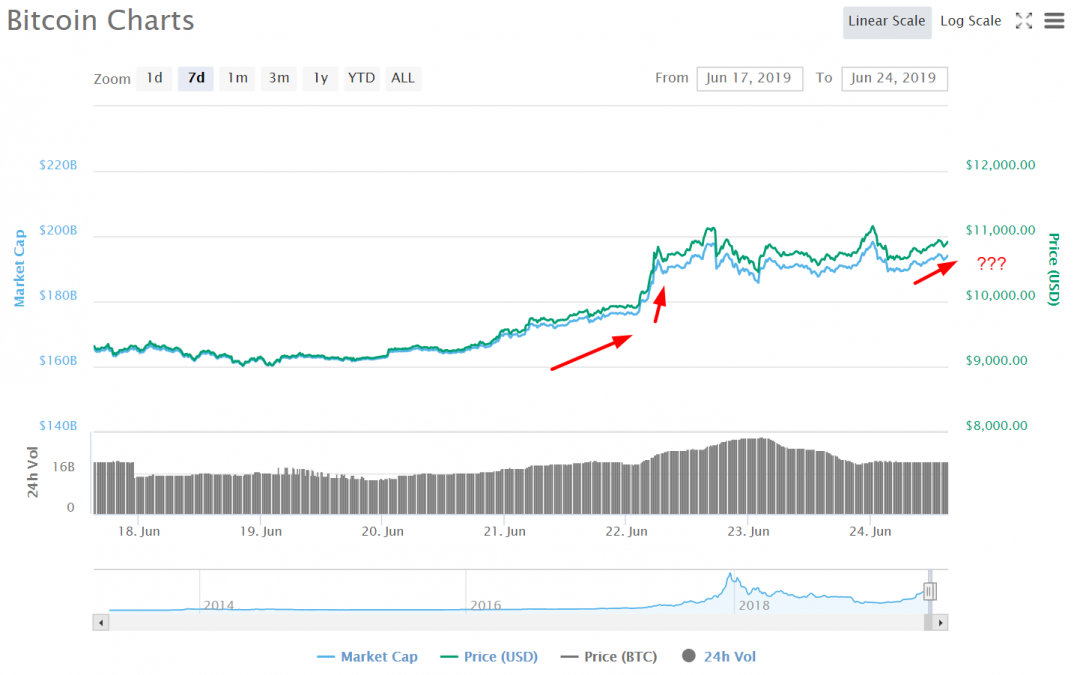
Task: Click the $8,000.00 price label
Action: [x=997, y=426]
